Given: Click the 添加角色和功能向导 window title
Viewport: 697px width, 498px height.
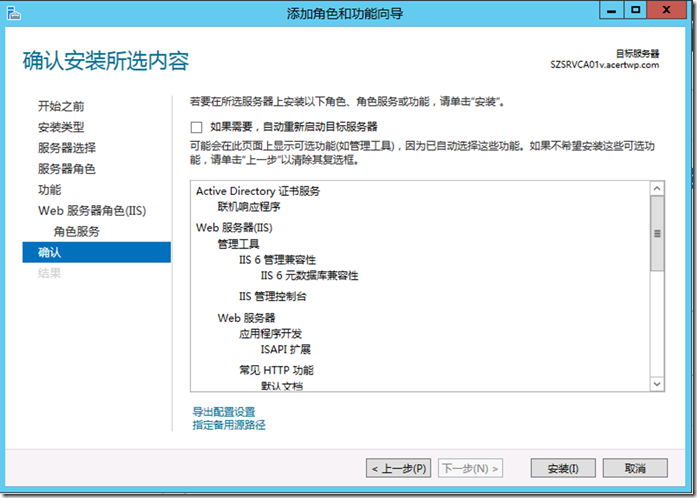Looking at the screenshot, I should (x=345, y=13).
